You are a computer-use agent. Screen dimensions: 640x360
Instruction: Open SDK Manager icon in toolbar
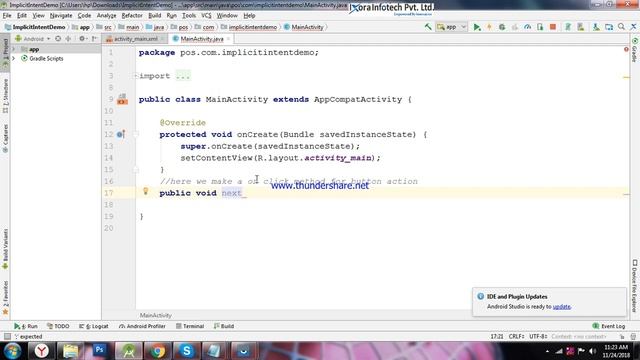pos(596,27)
